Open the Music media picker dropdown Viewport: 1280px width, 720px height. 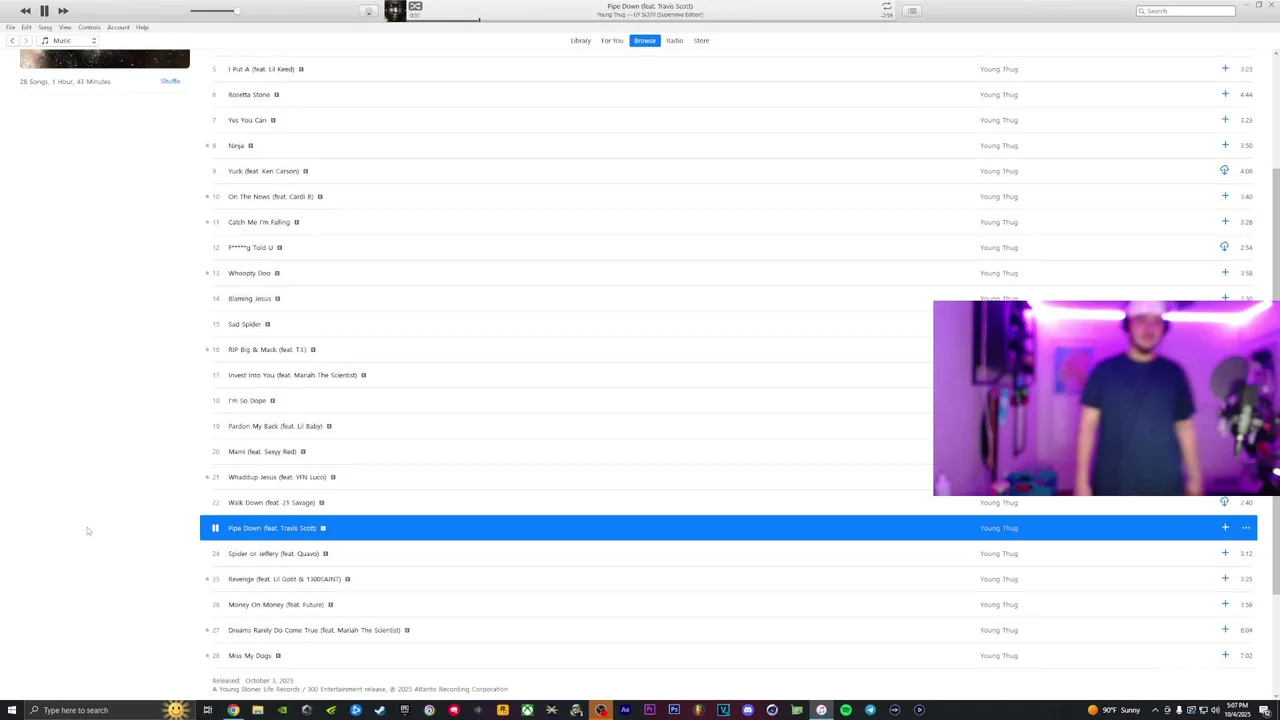tap(69, 41)
